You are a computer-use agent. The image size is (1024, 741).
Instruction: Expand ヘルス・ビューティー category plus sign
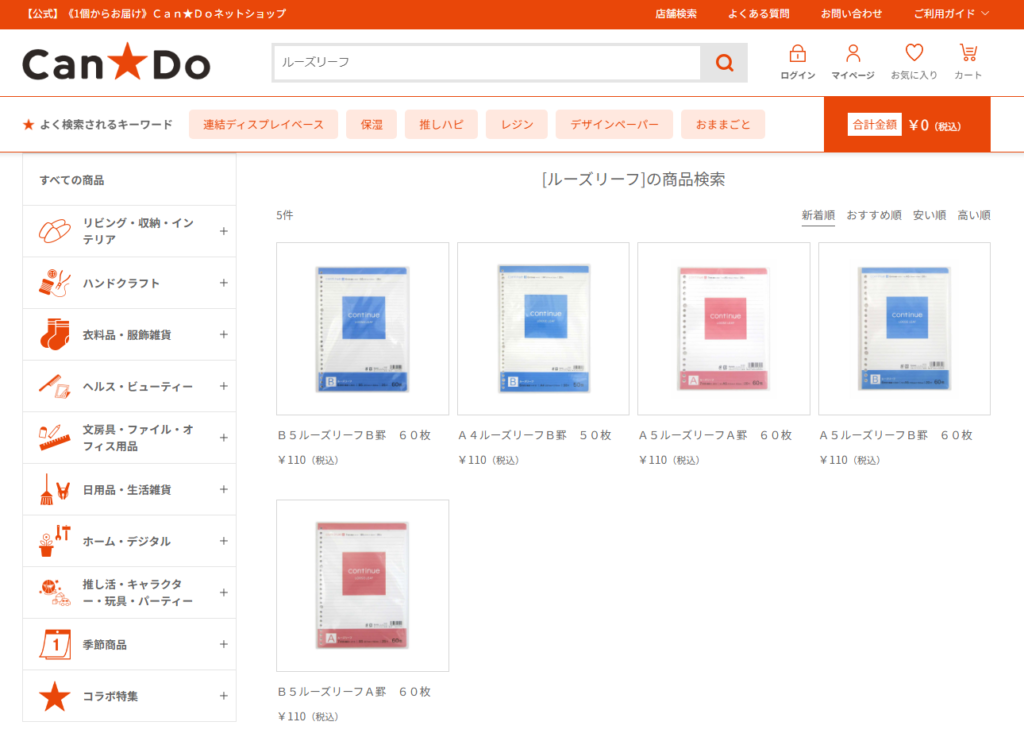(x=223, y=386)
